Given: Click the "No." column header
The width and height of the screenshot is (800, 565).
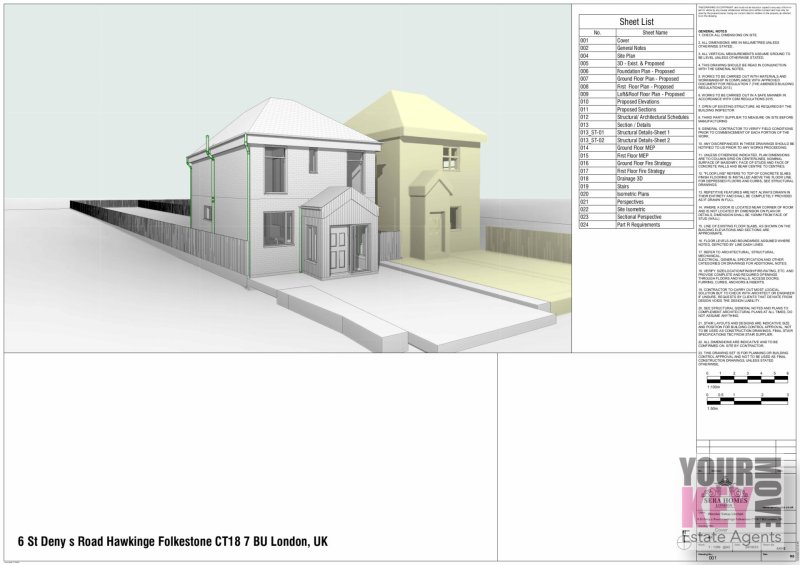Looking at the screenshot, I should tap(597, 33).
